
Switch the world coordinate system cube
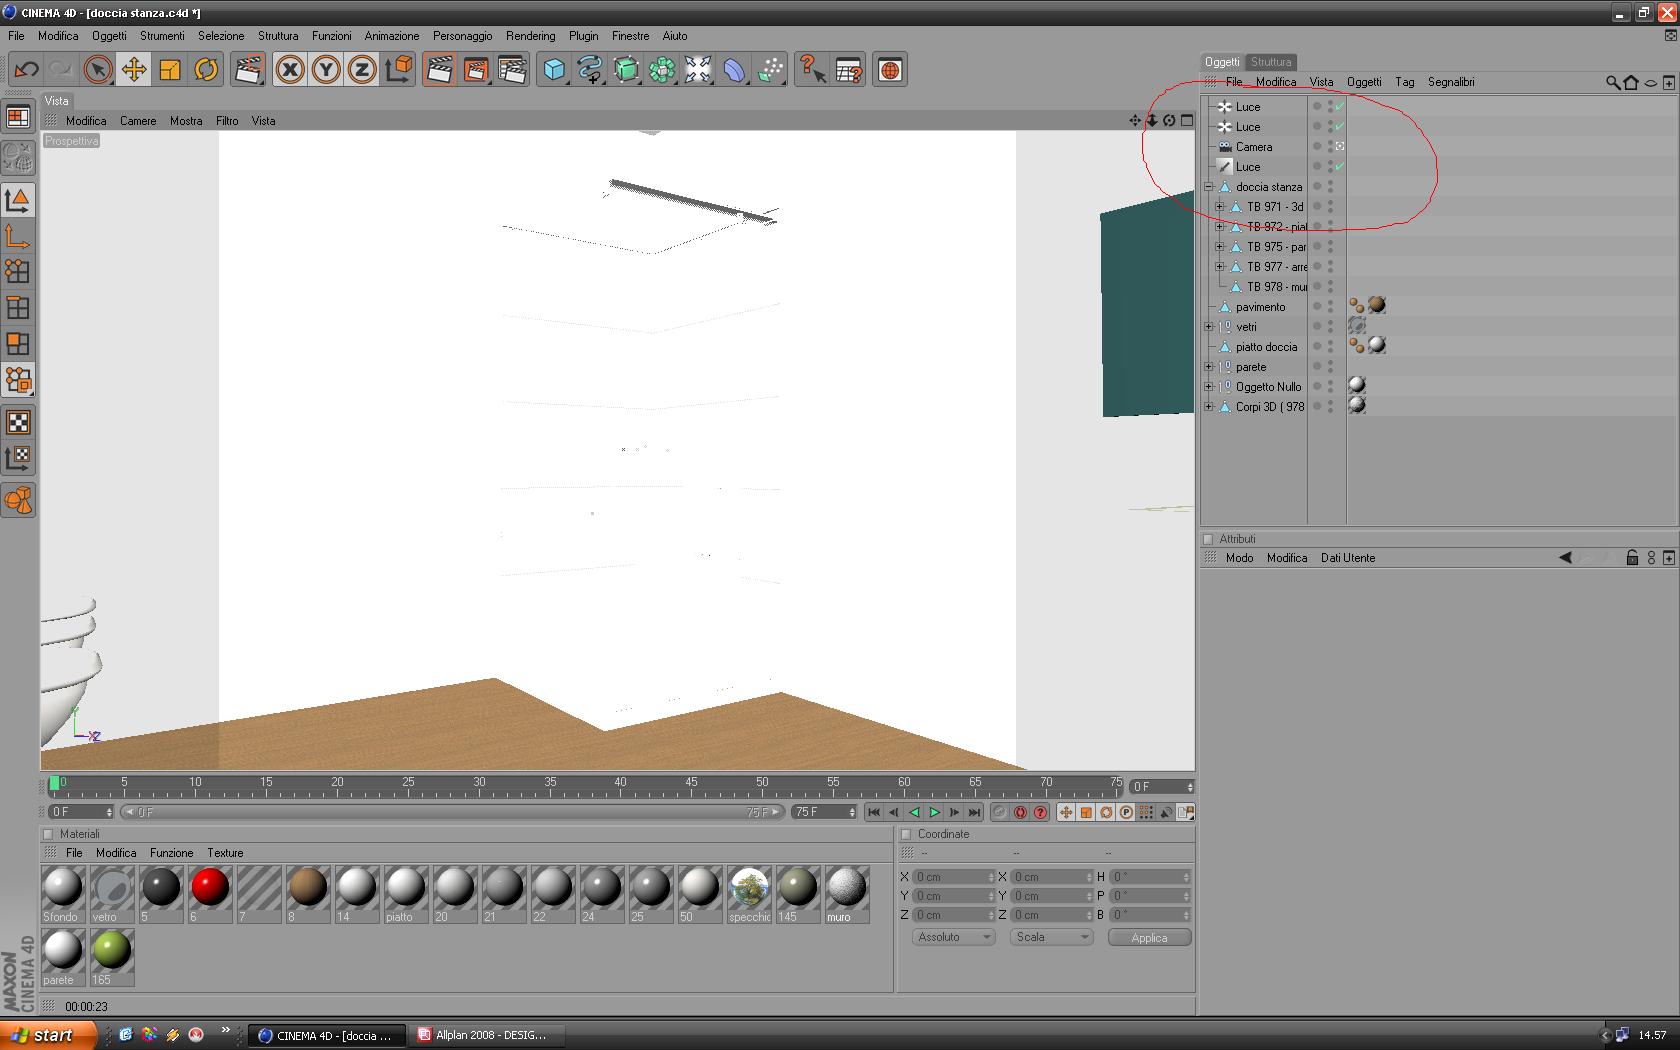click(398, 70)
